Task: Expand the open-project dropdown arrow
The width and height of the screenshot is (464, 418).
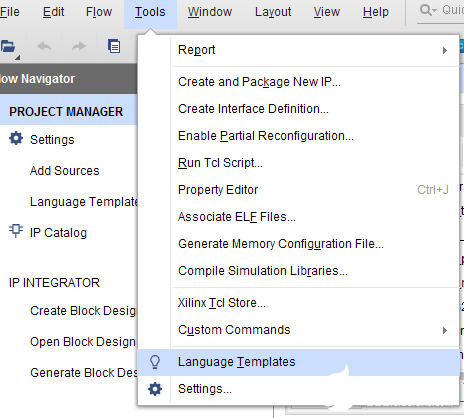Action: (x=17, y=58)
